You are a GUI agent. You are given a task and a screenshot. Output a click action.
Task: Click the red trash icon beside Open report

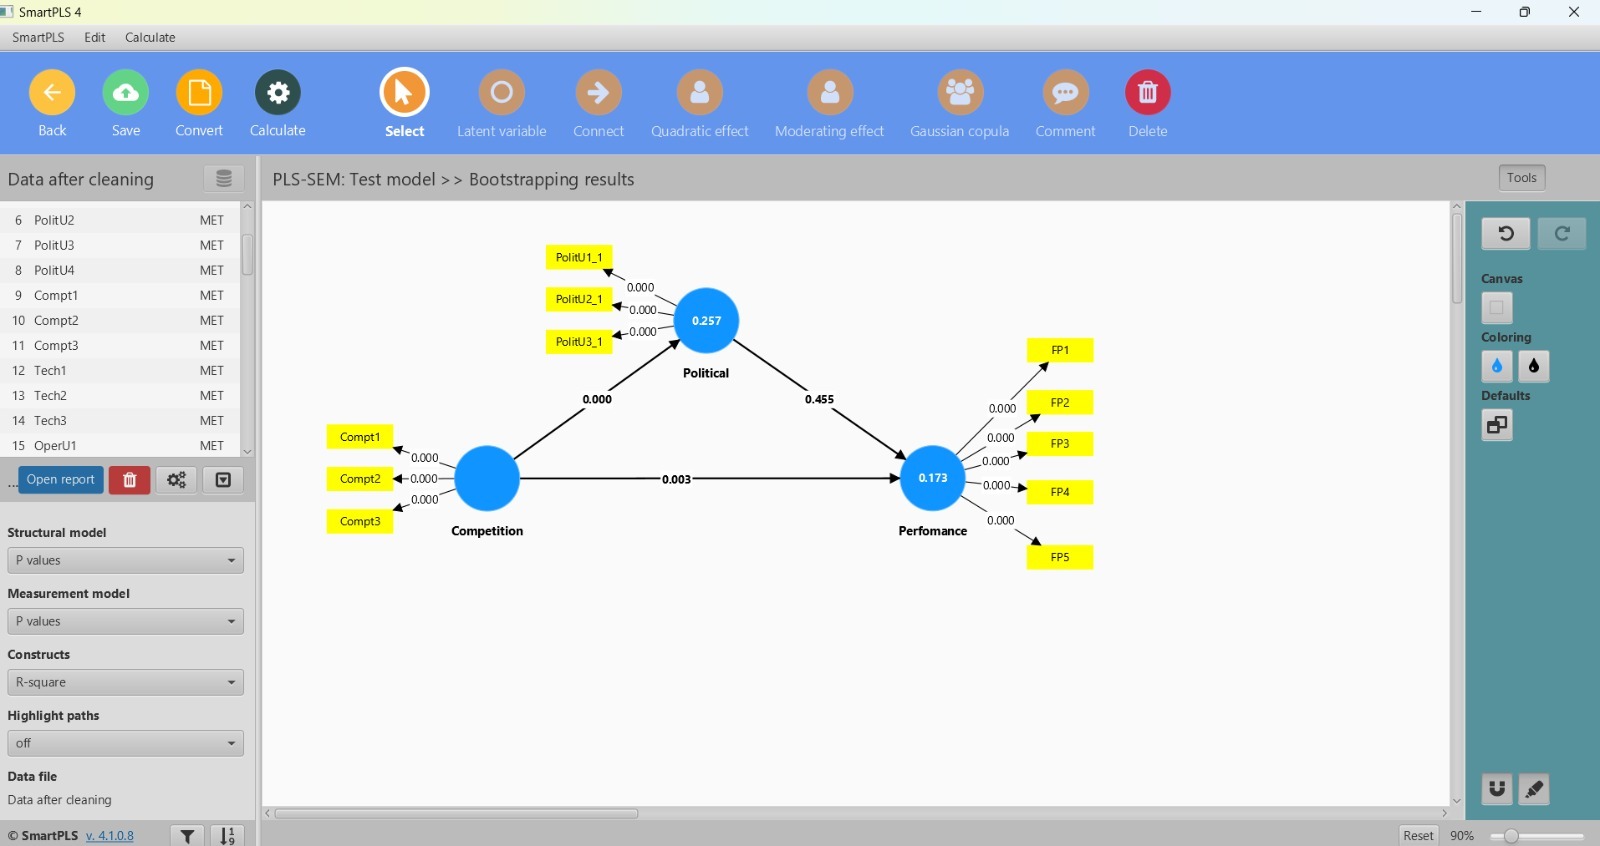tap(129, 480)
